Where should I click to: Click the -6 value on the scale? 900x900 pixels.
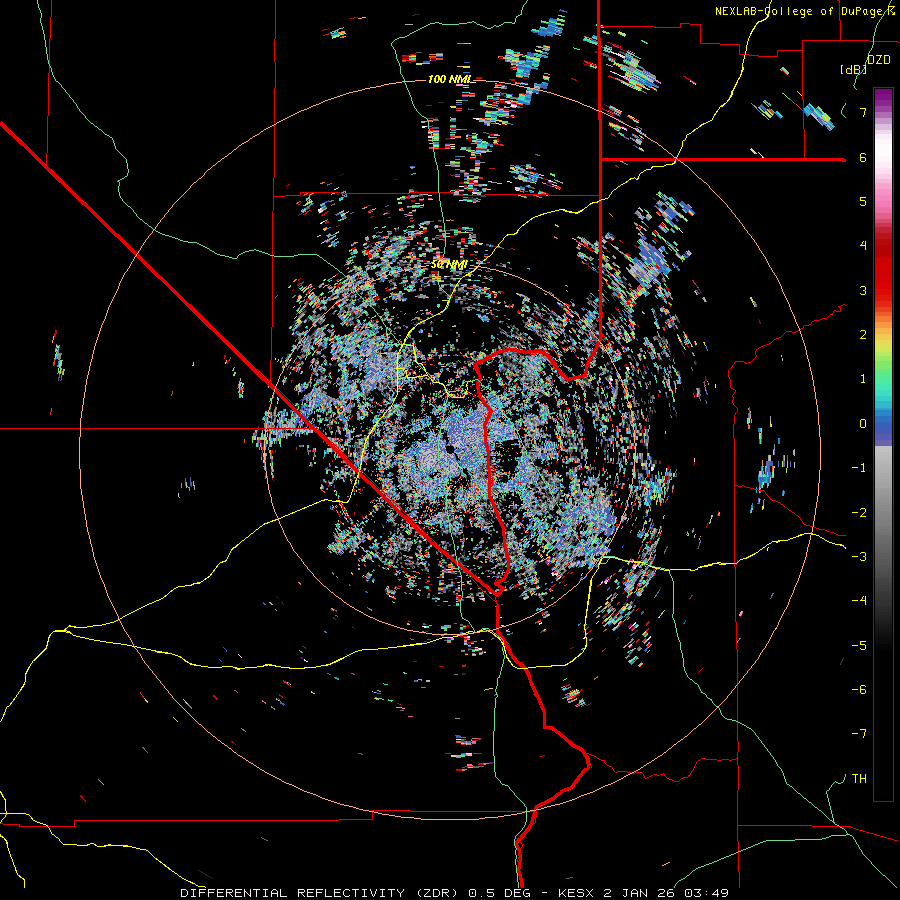[859, 690]
